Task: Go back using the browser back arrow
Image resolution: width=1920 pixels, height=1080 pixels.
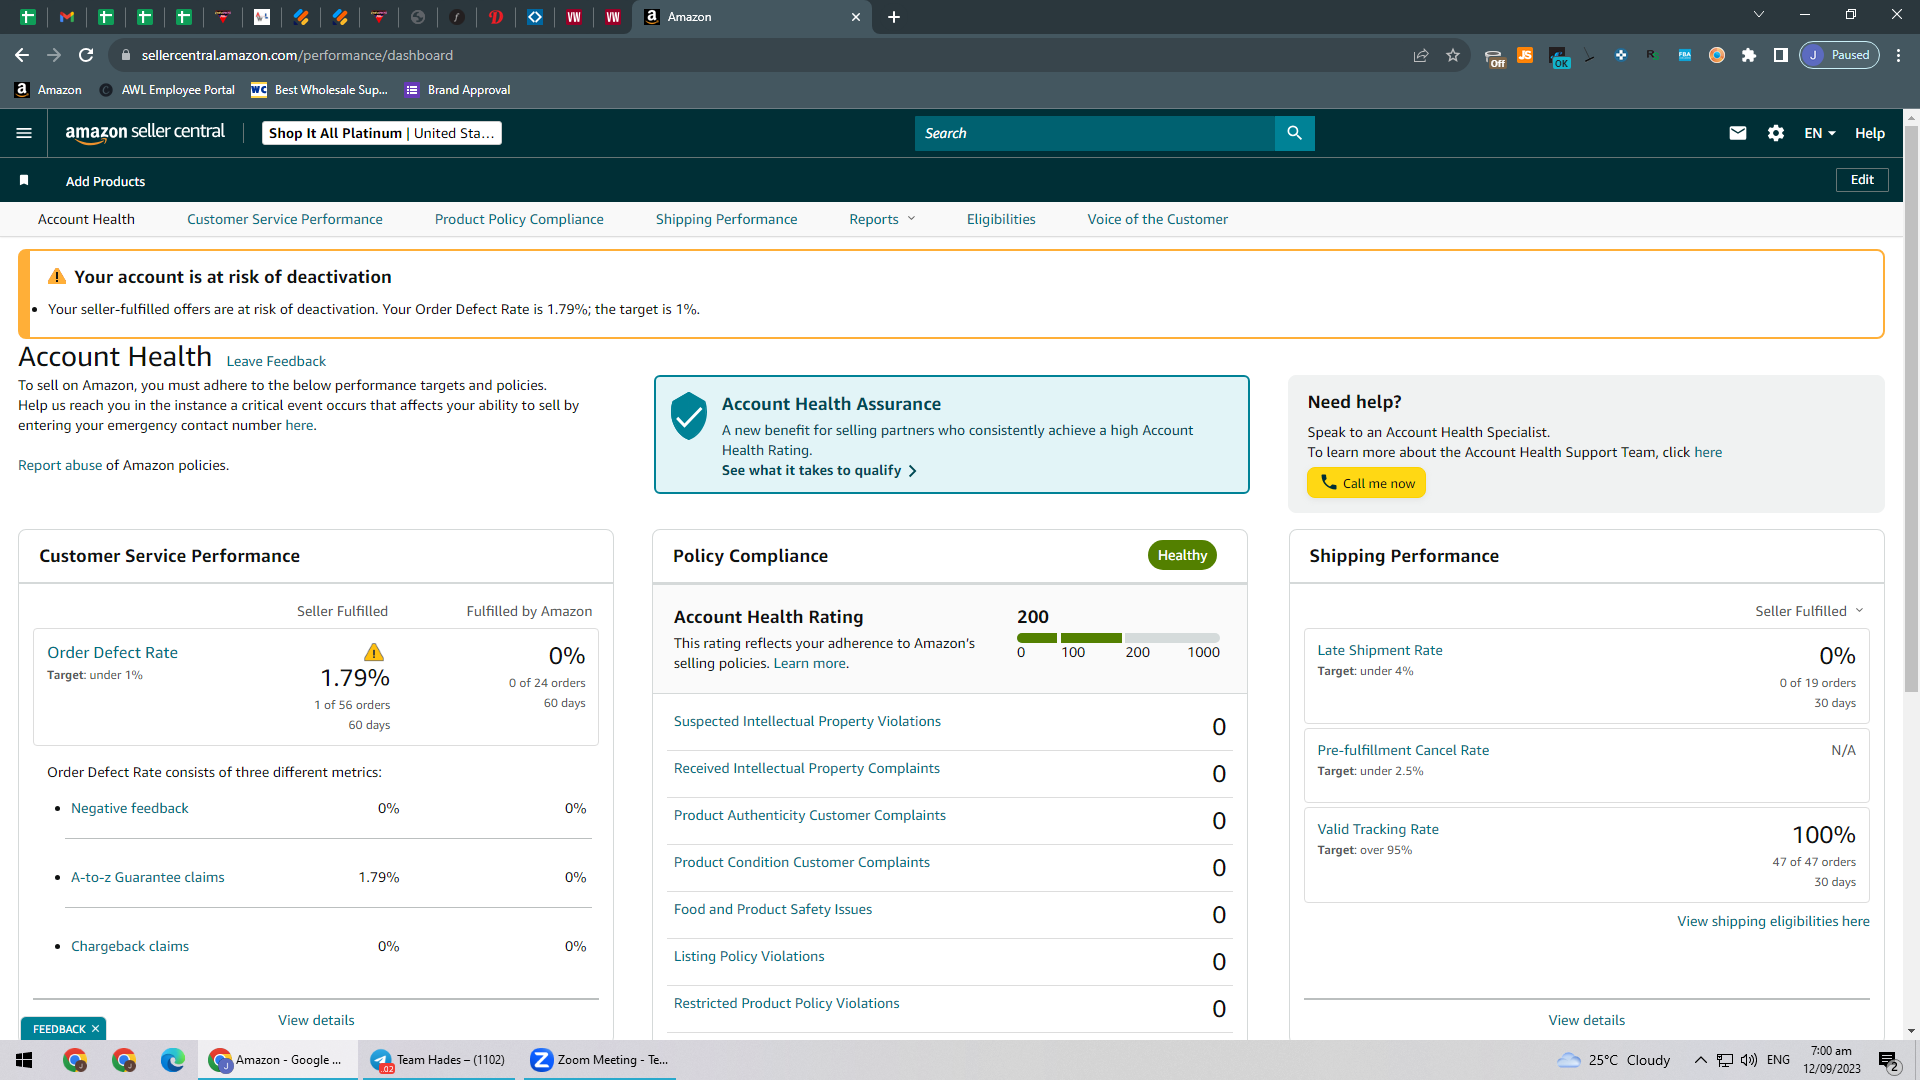Action: tap(22, 55)
